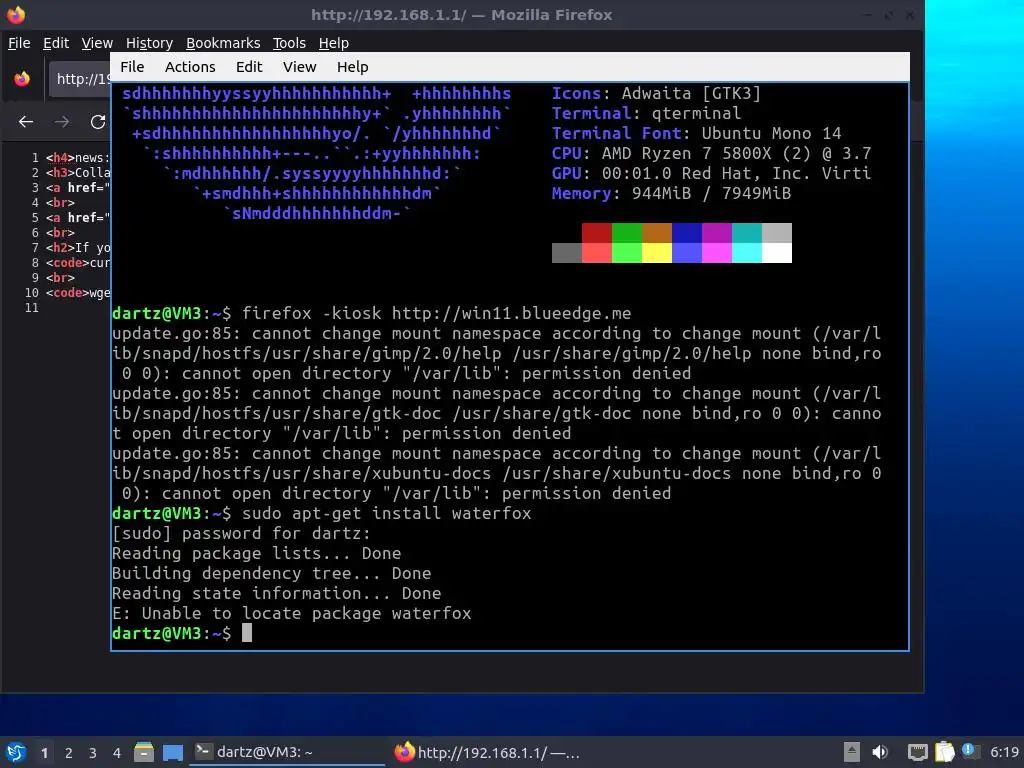Switch to virtual desktop 4
This screenshot has height=768, width=1024.
point(117,753)
